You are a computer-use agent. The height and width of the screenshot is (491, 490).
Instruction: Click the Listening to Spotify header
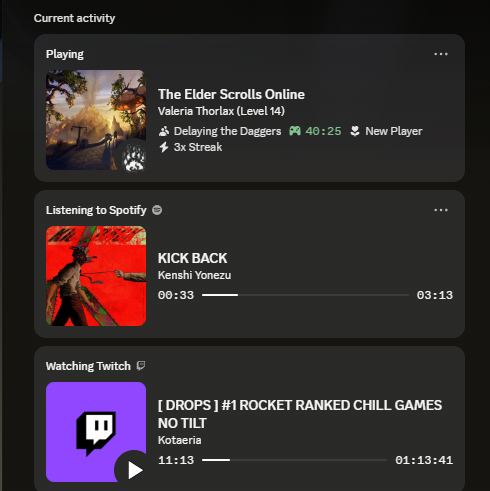click(96, 210)
